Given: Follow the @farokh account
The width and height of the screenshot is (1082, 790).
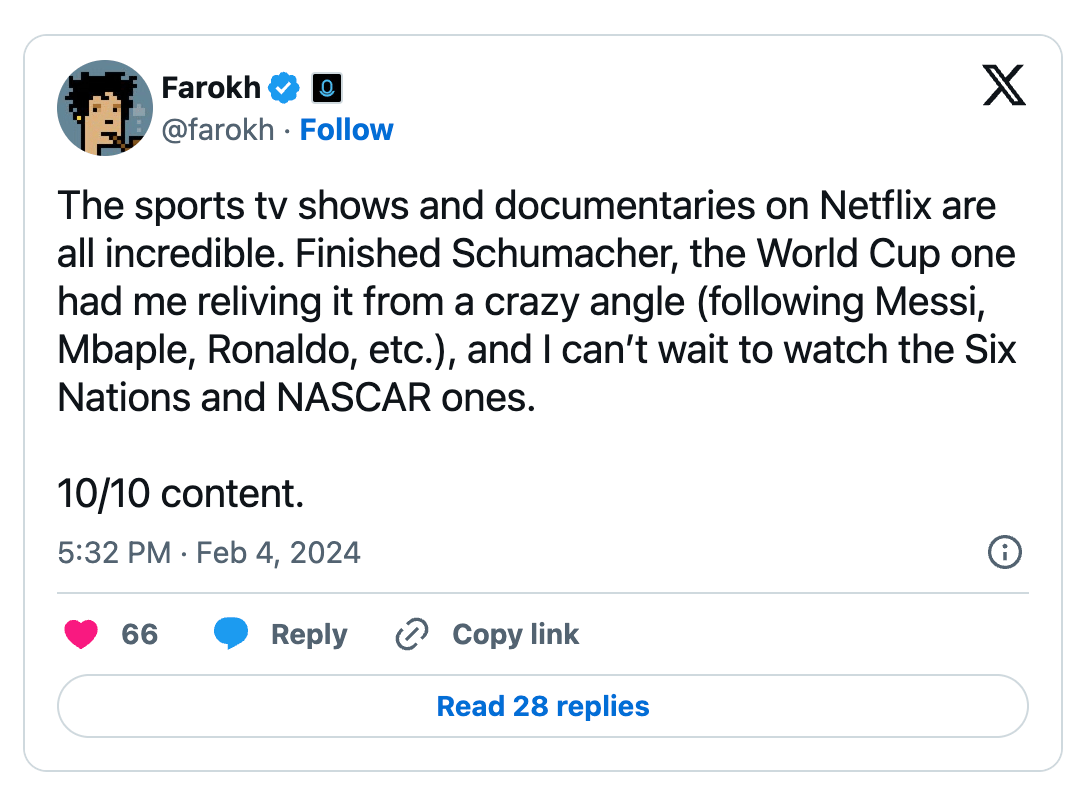Looking at the screenshot, I should pos(347,130).
